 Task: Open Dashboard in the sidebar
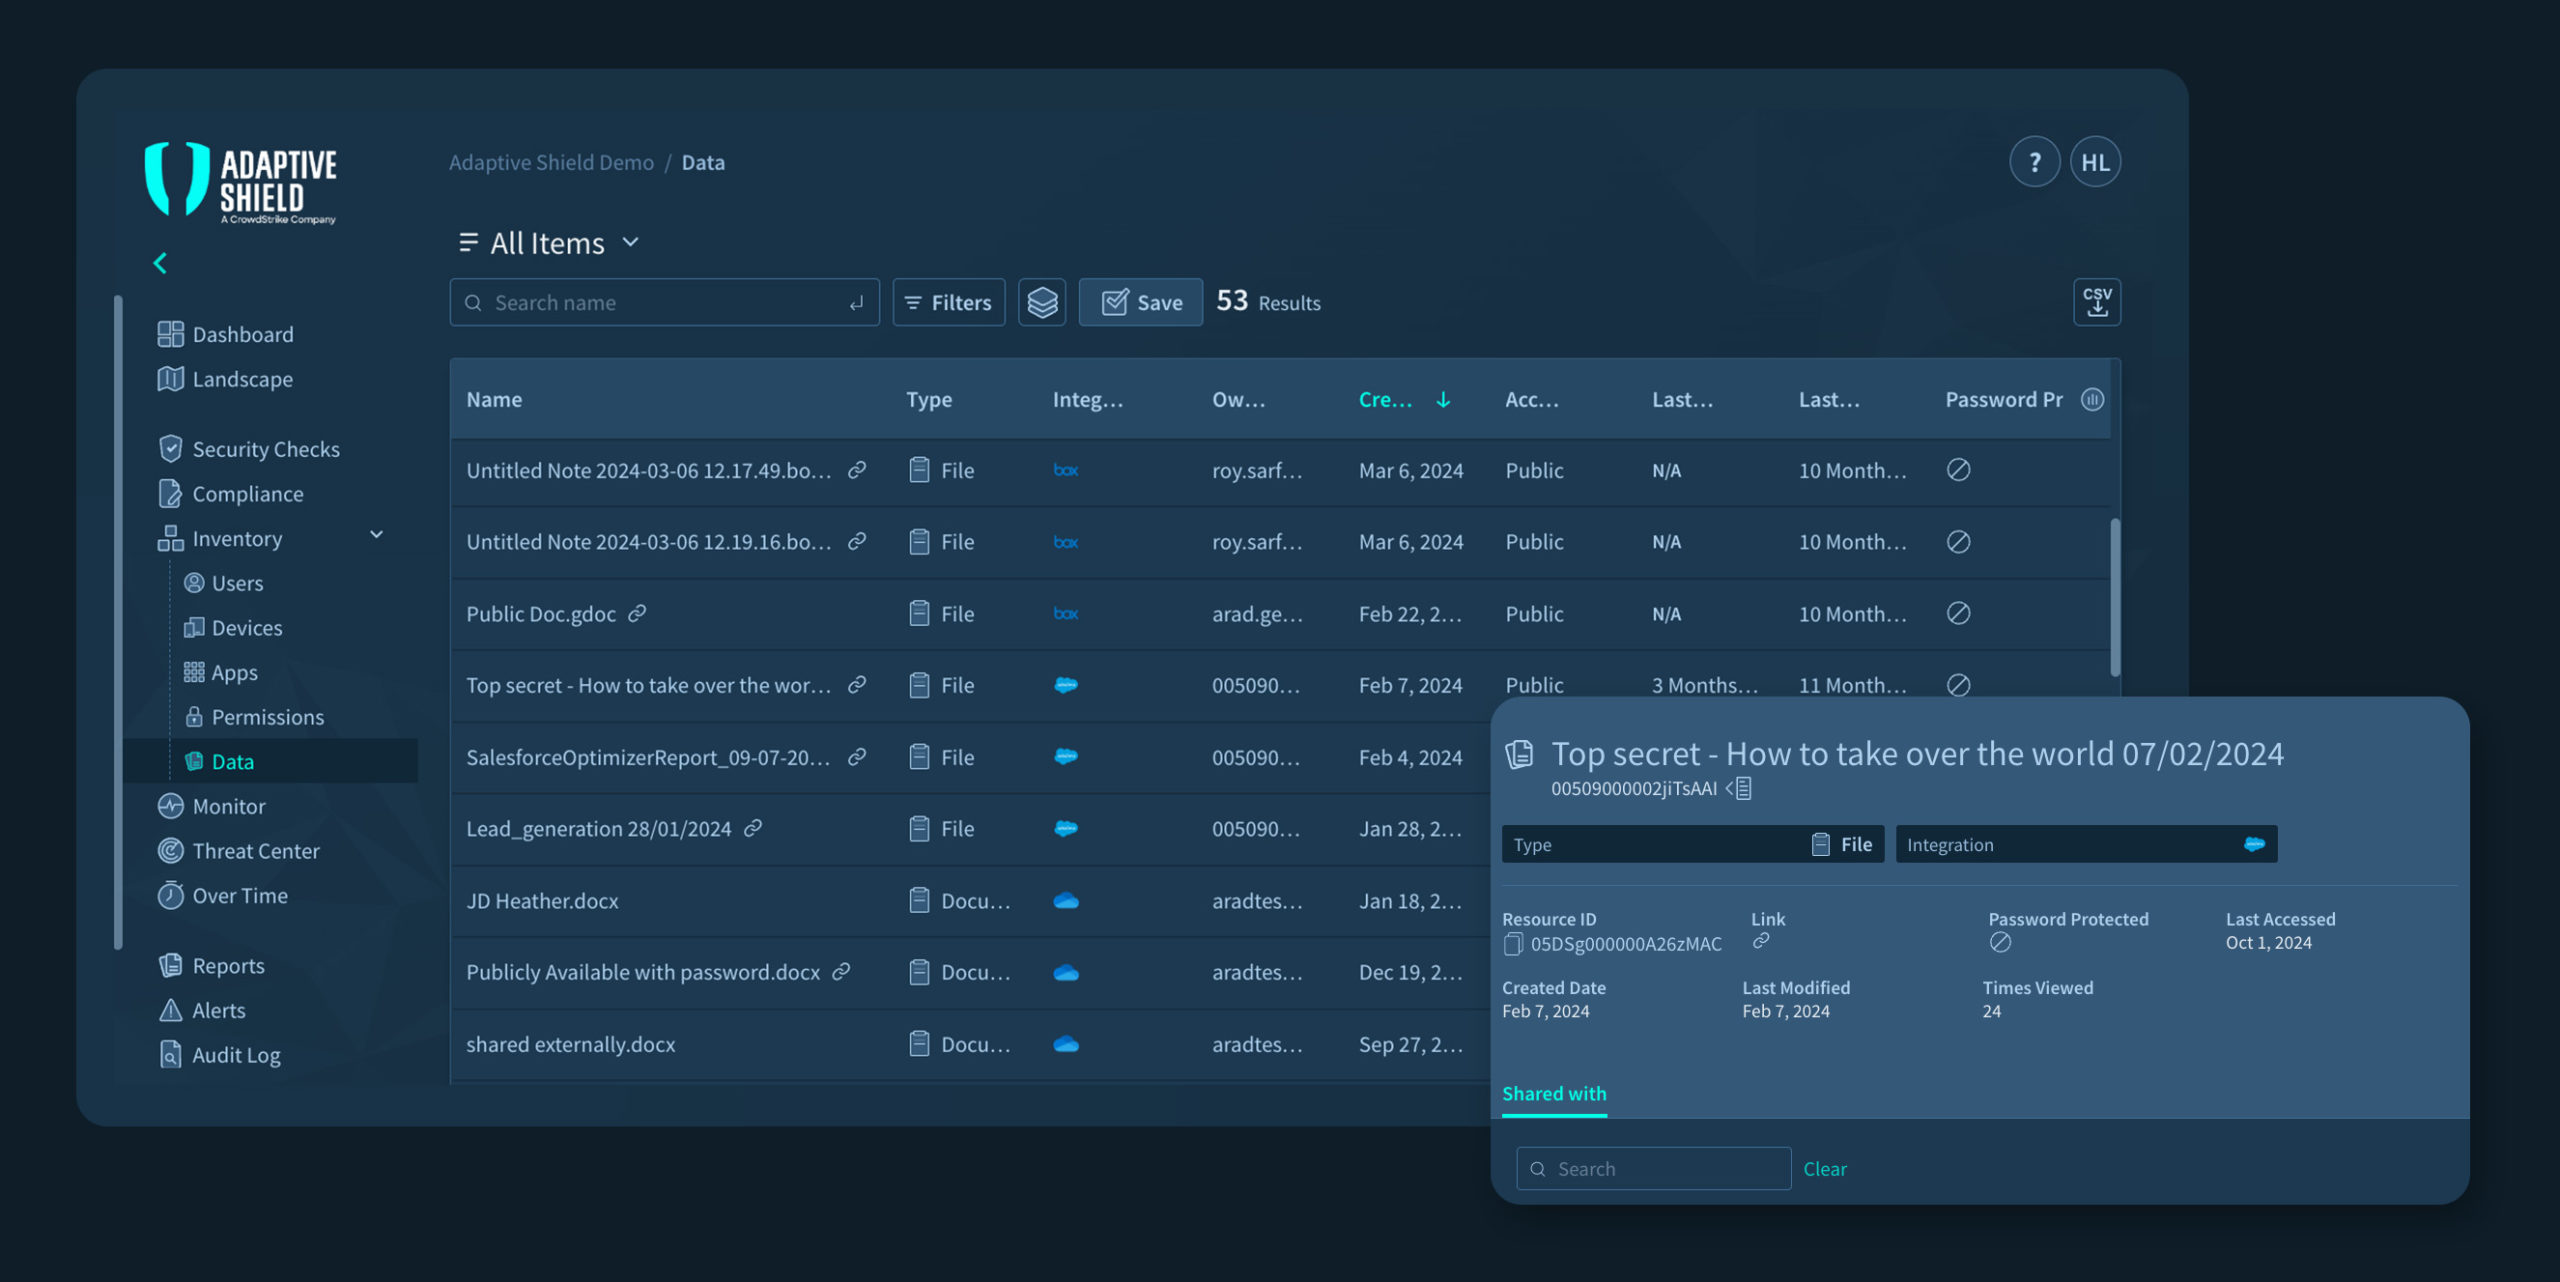(226, 335)
